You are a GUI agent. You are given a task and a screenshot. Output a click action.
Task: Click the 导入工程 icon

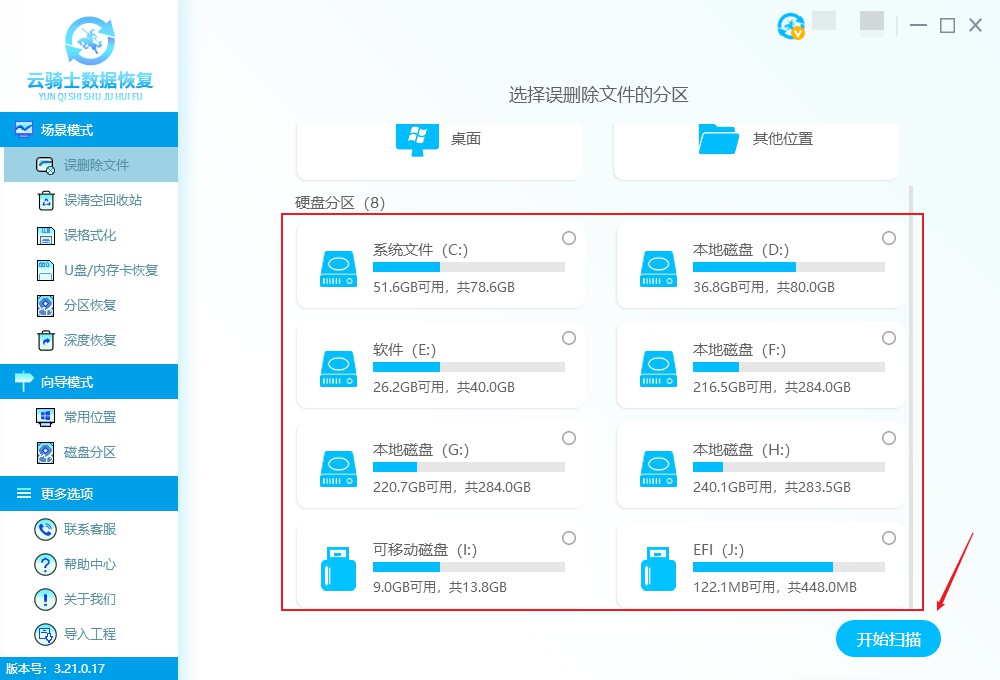coord(45,634)
